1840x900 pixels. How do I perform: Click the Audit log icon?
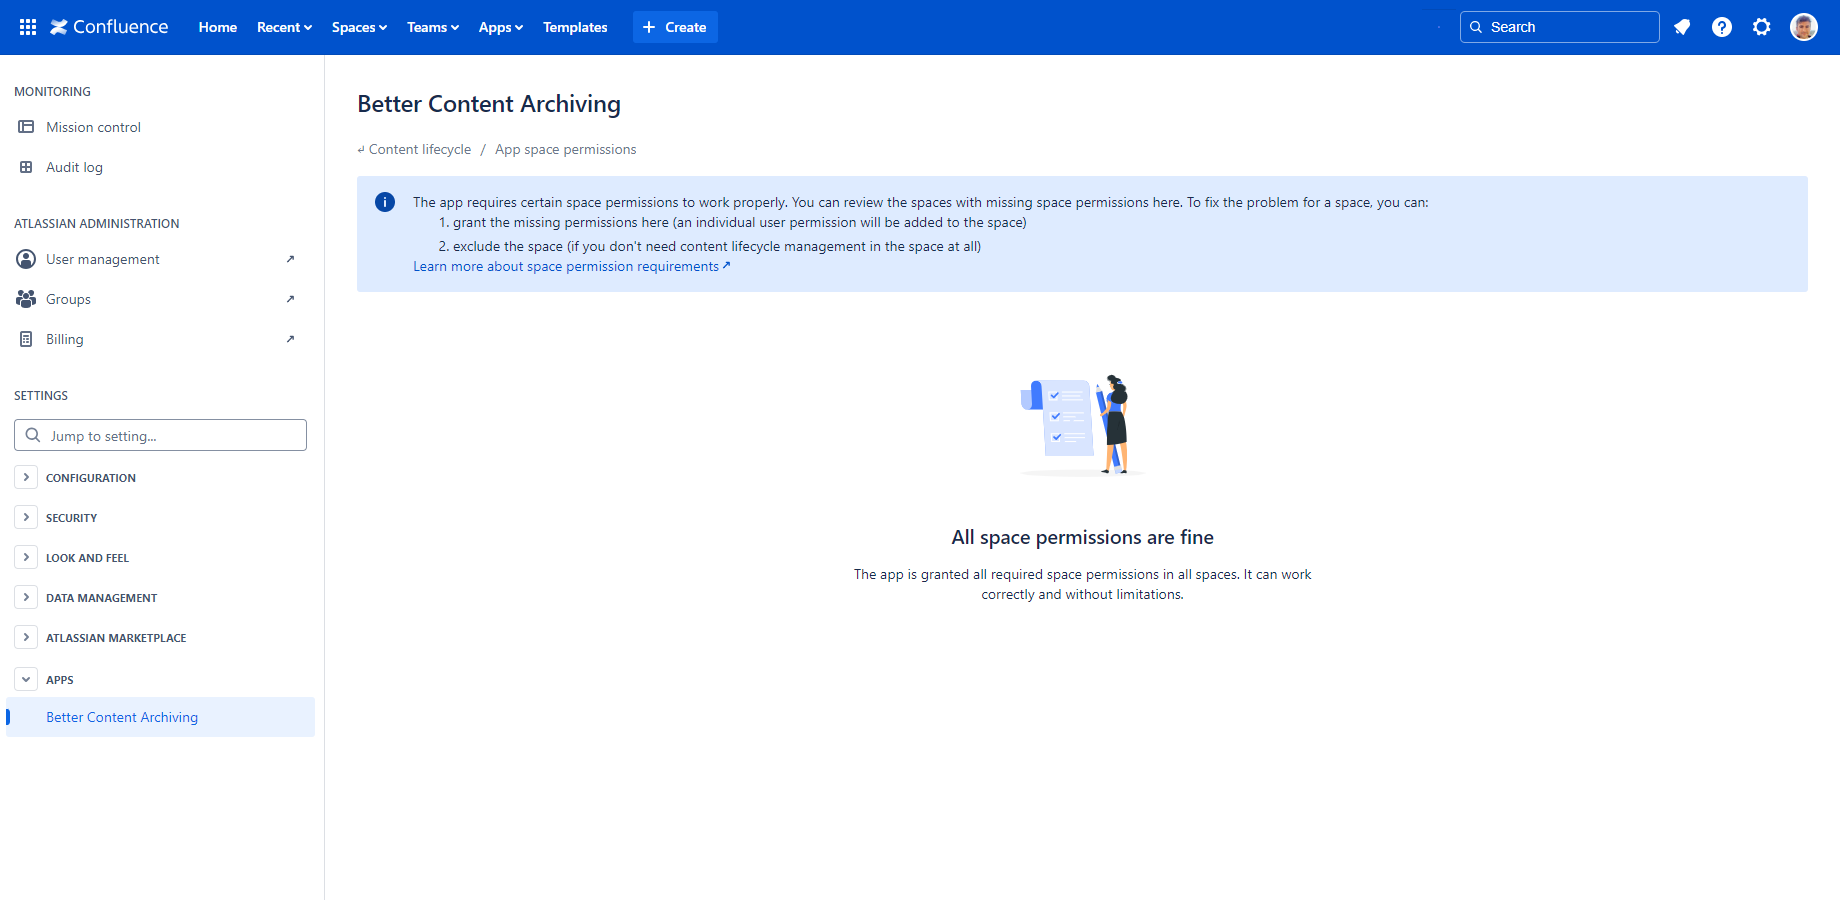[x=26, y=167]
